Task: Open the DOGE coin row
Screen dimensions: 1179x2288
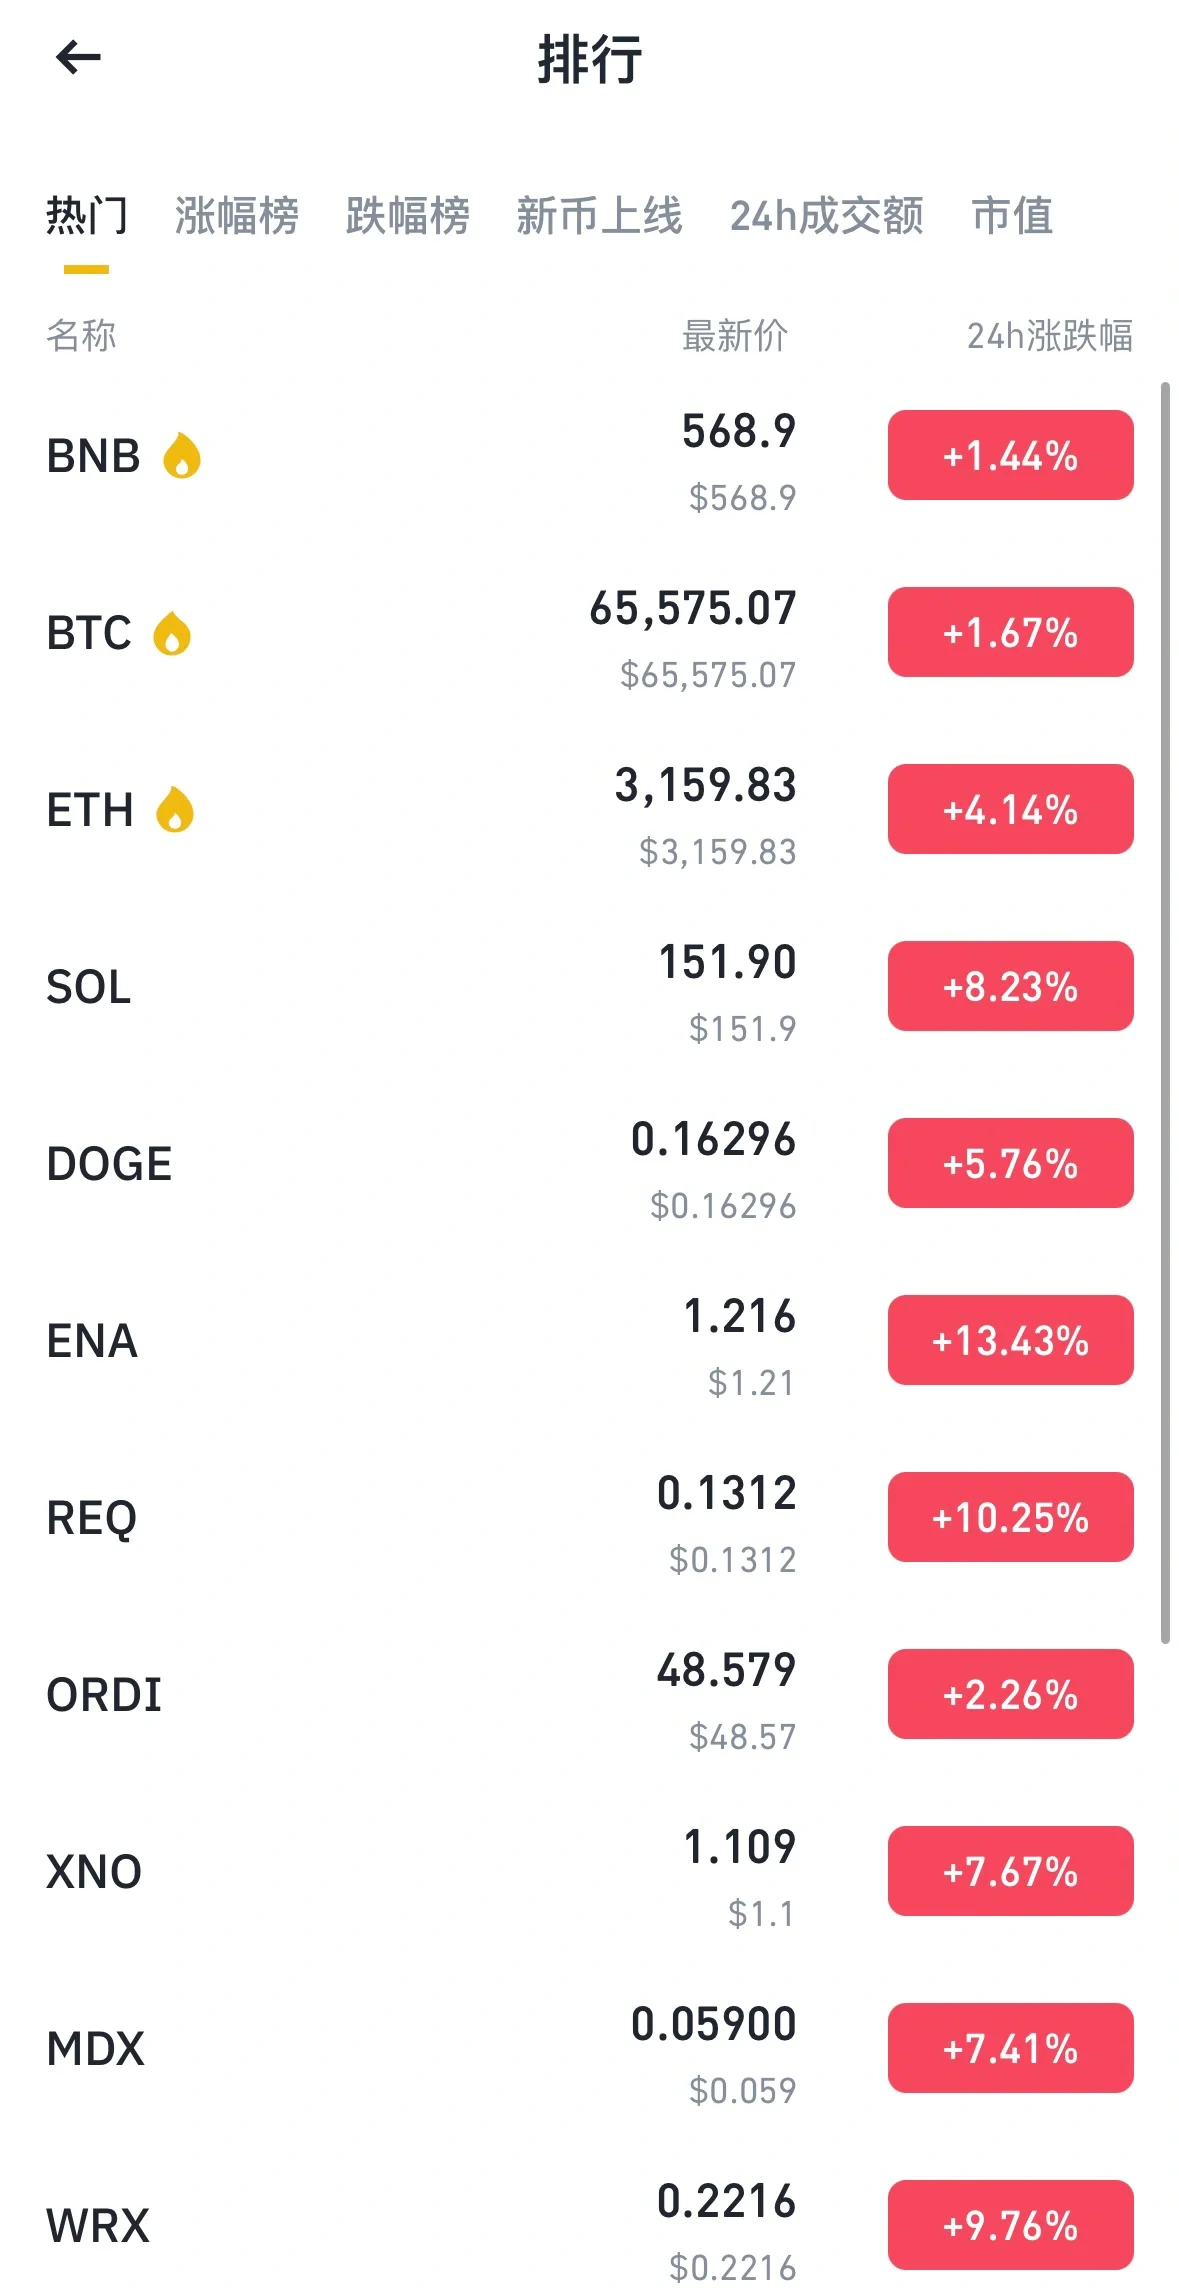Action: tap(589, 1164)
